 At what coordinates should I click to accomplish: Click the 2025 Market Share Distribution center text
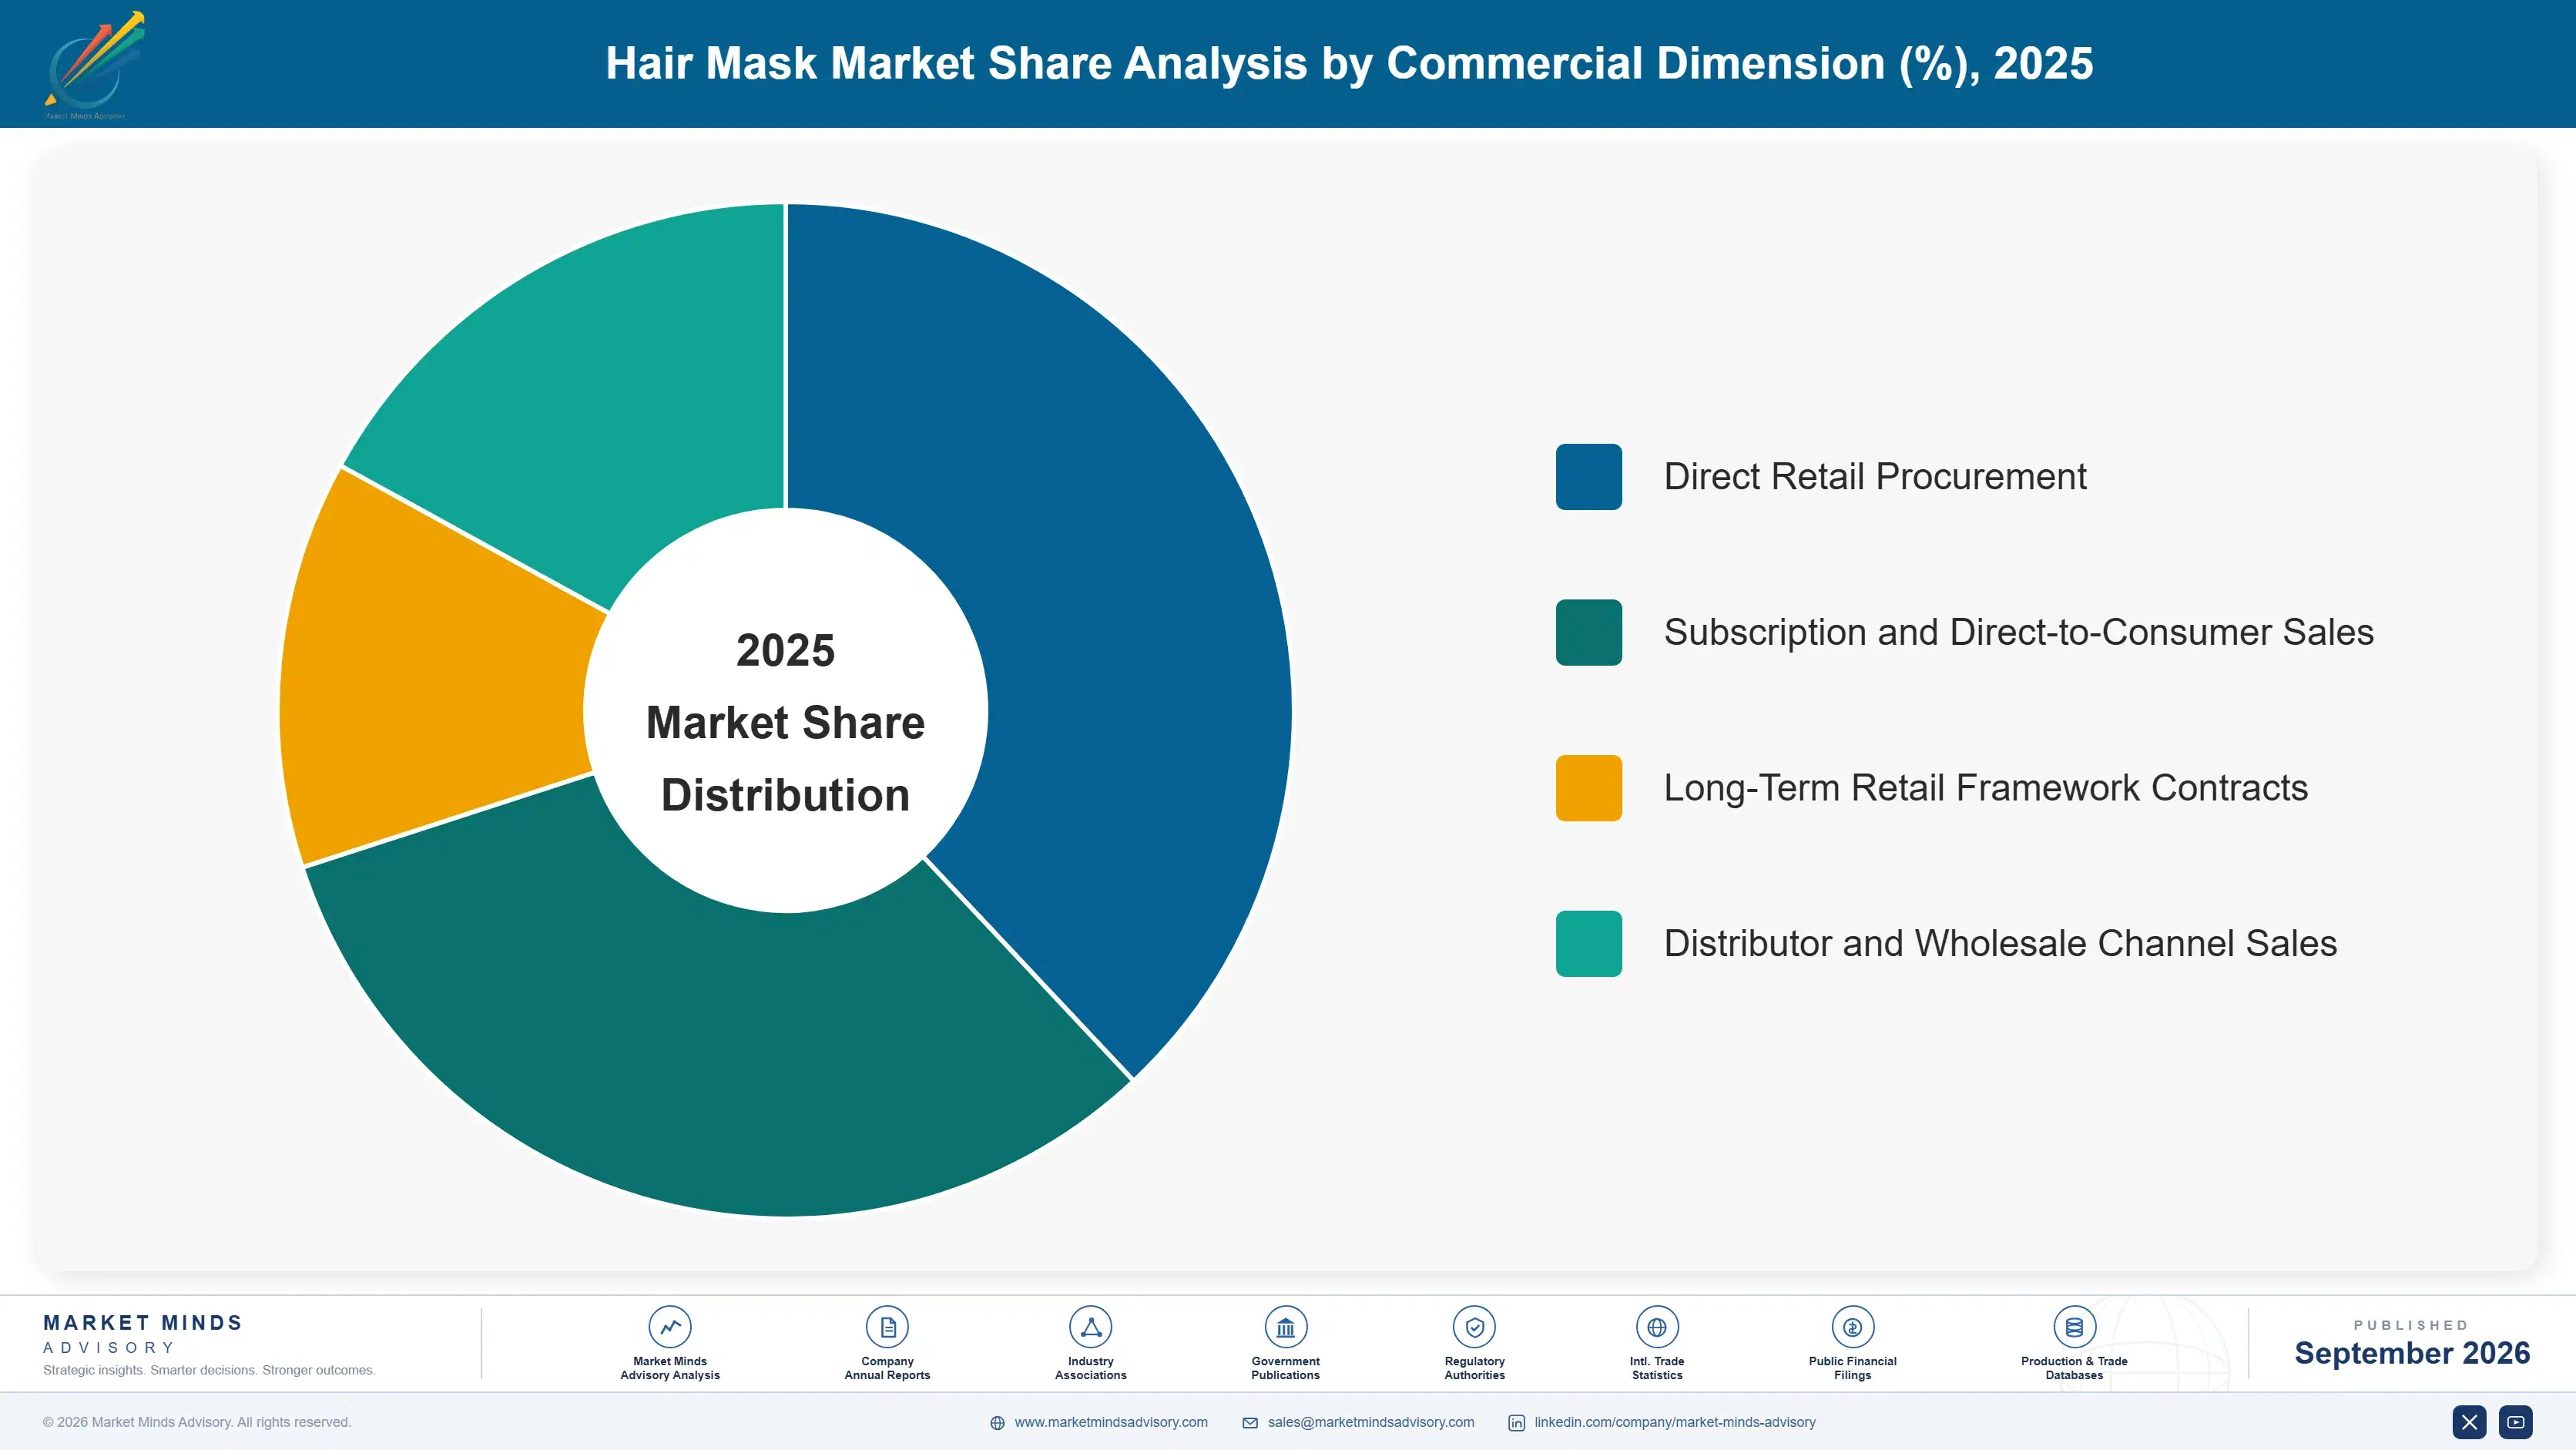point(785,722)
